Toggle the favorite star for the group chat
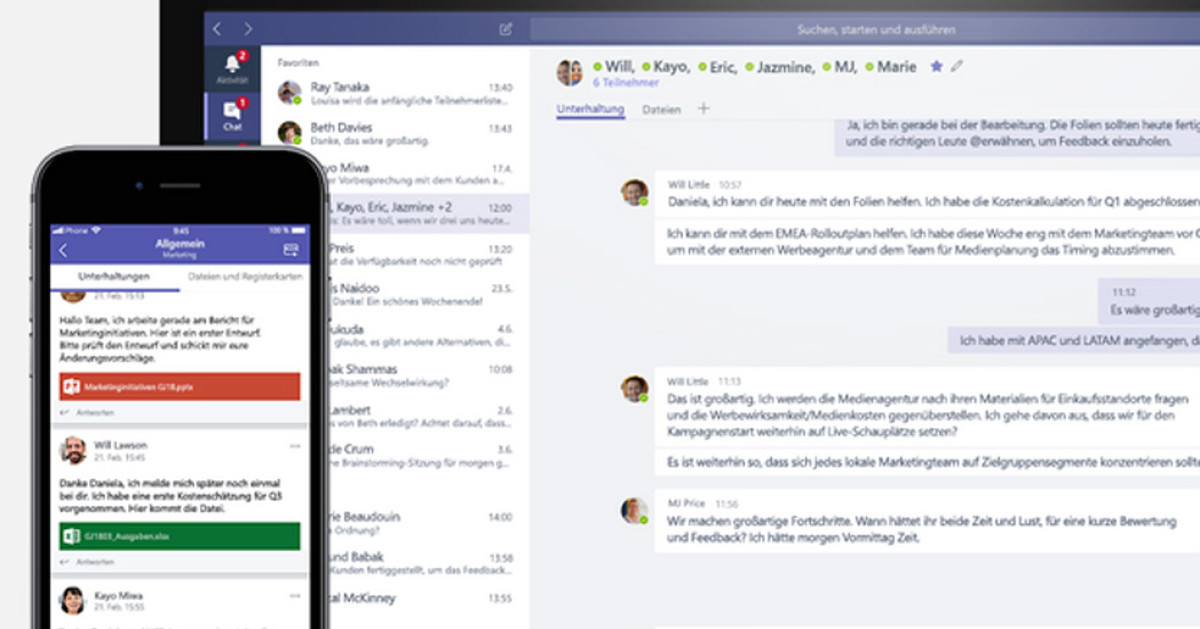Screen dimensions: 1200x629 point(936,67)
